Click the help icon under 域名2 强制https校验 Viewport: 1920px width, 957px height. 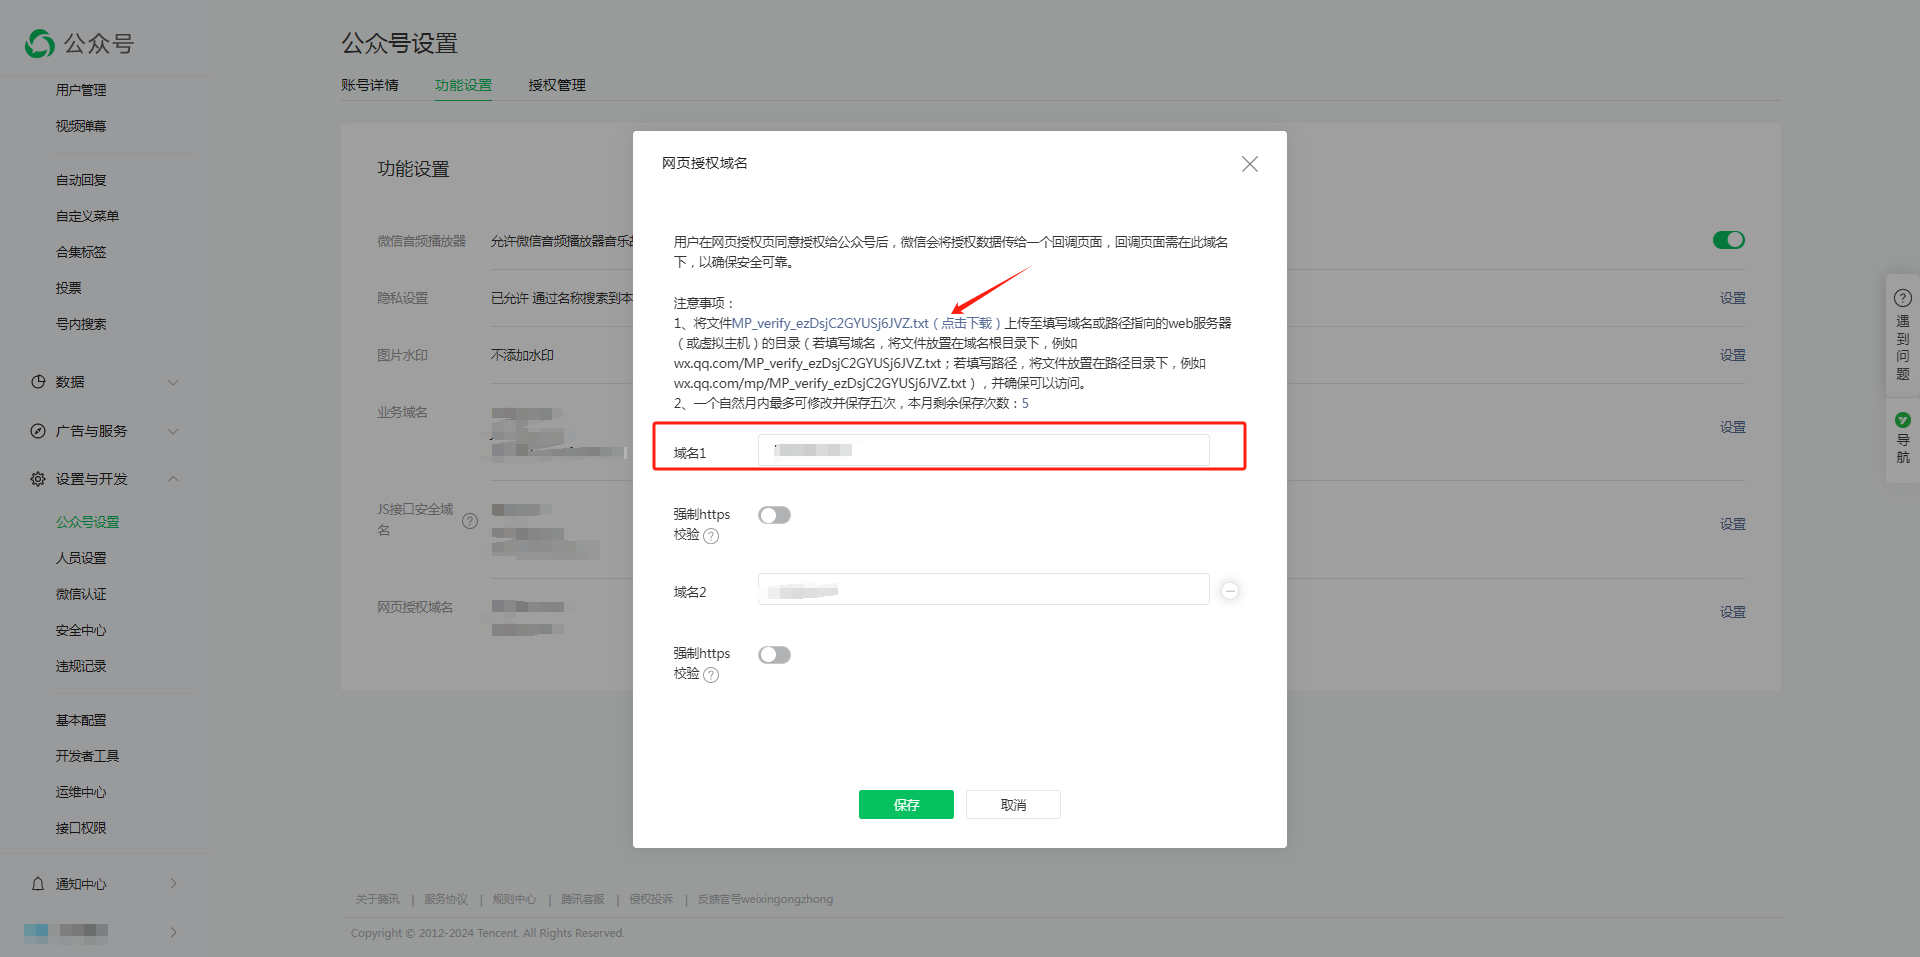tap(711, 675)
